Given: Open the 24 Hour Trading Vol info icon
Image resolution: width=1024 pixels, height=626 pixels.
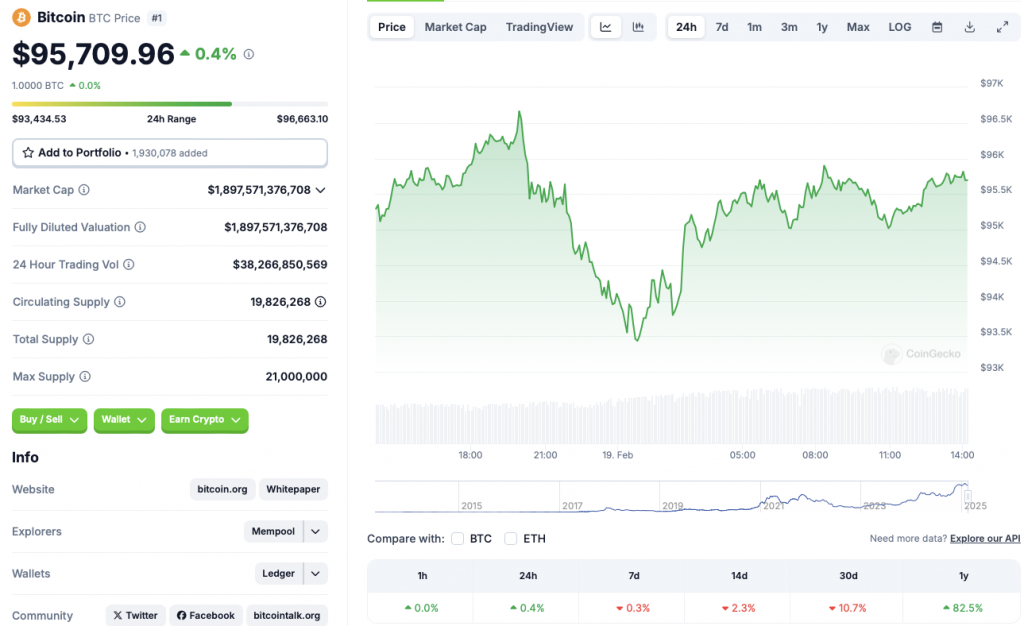Looking at the screenshot, I should click(129, 264).
